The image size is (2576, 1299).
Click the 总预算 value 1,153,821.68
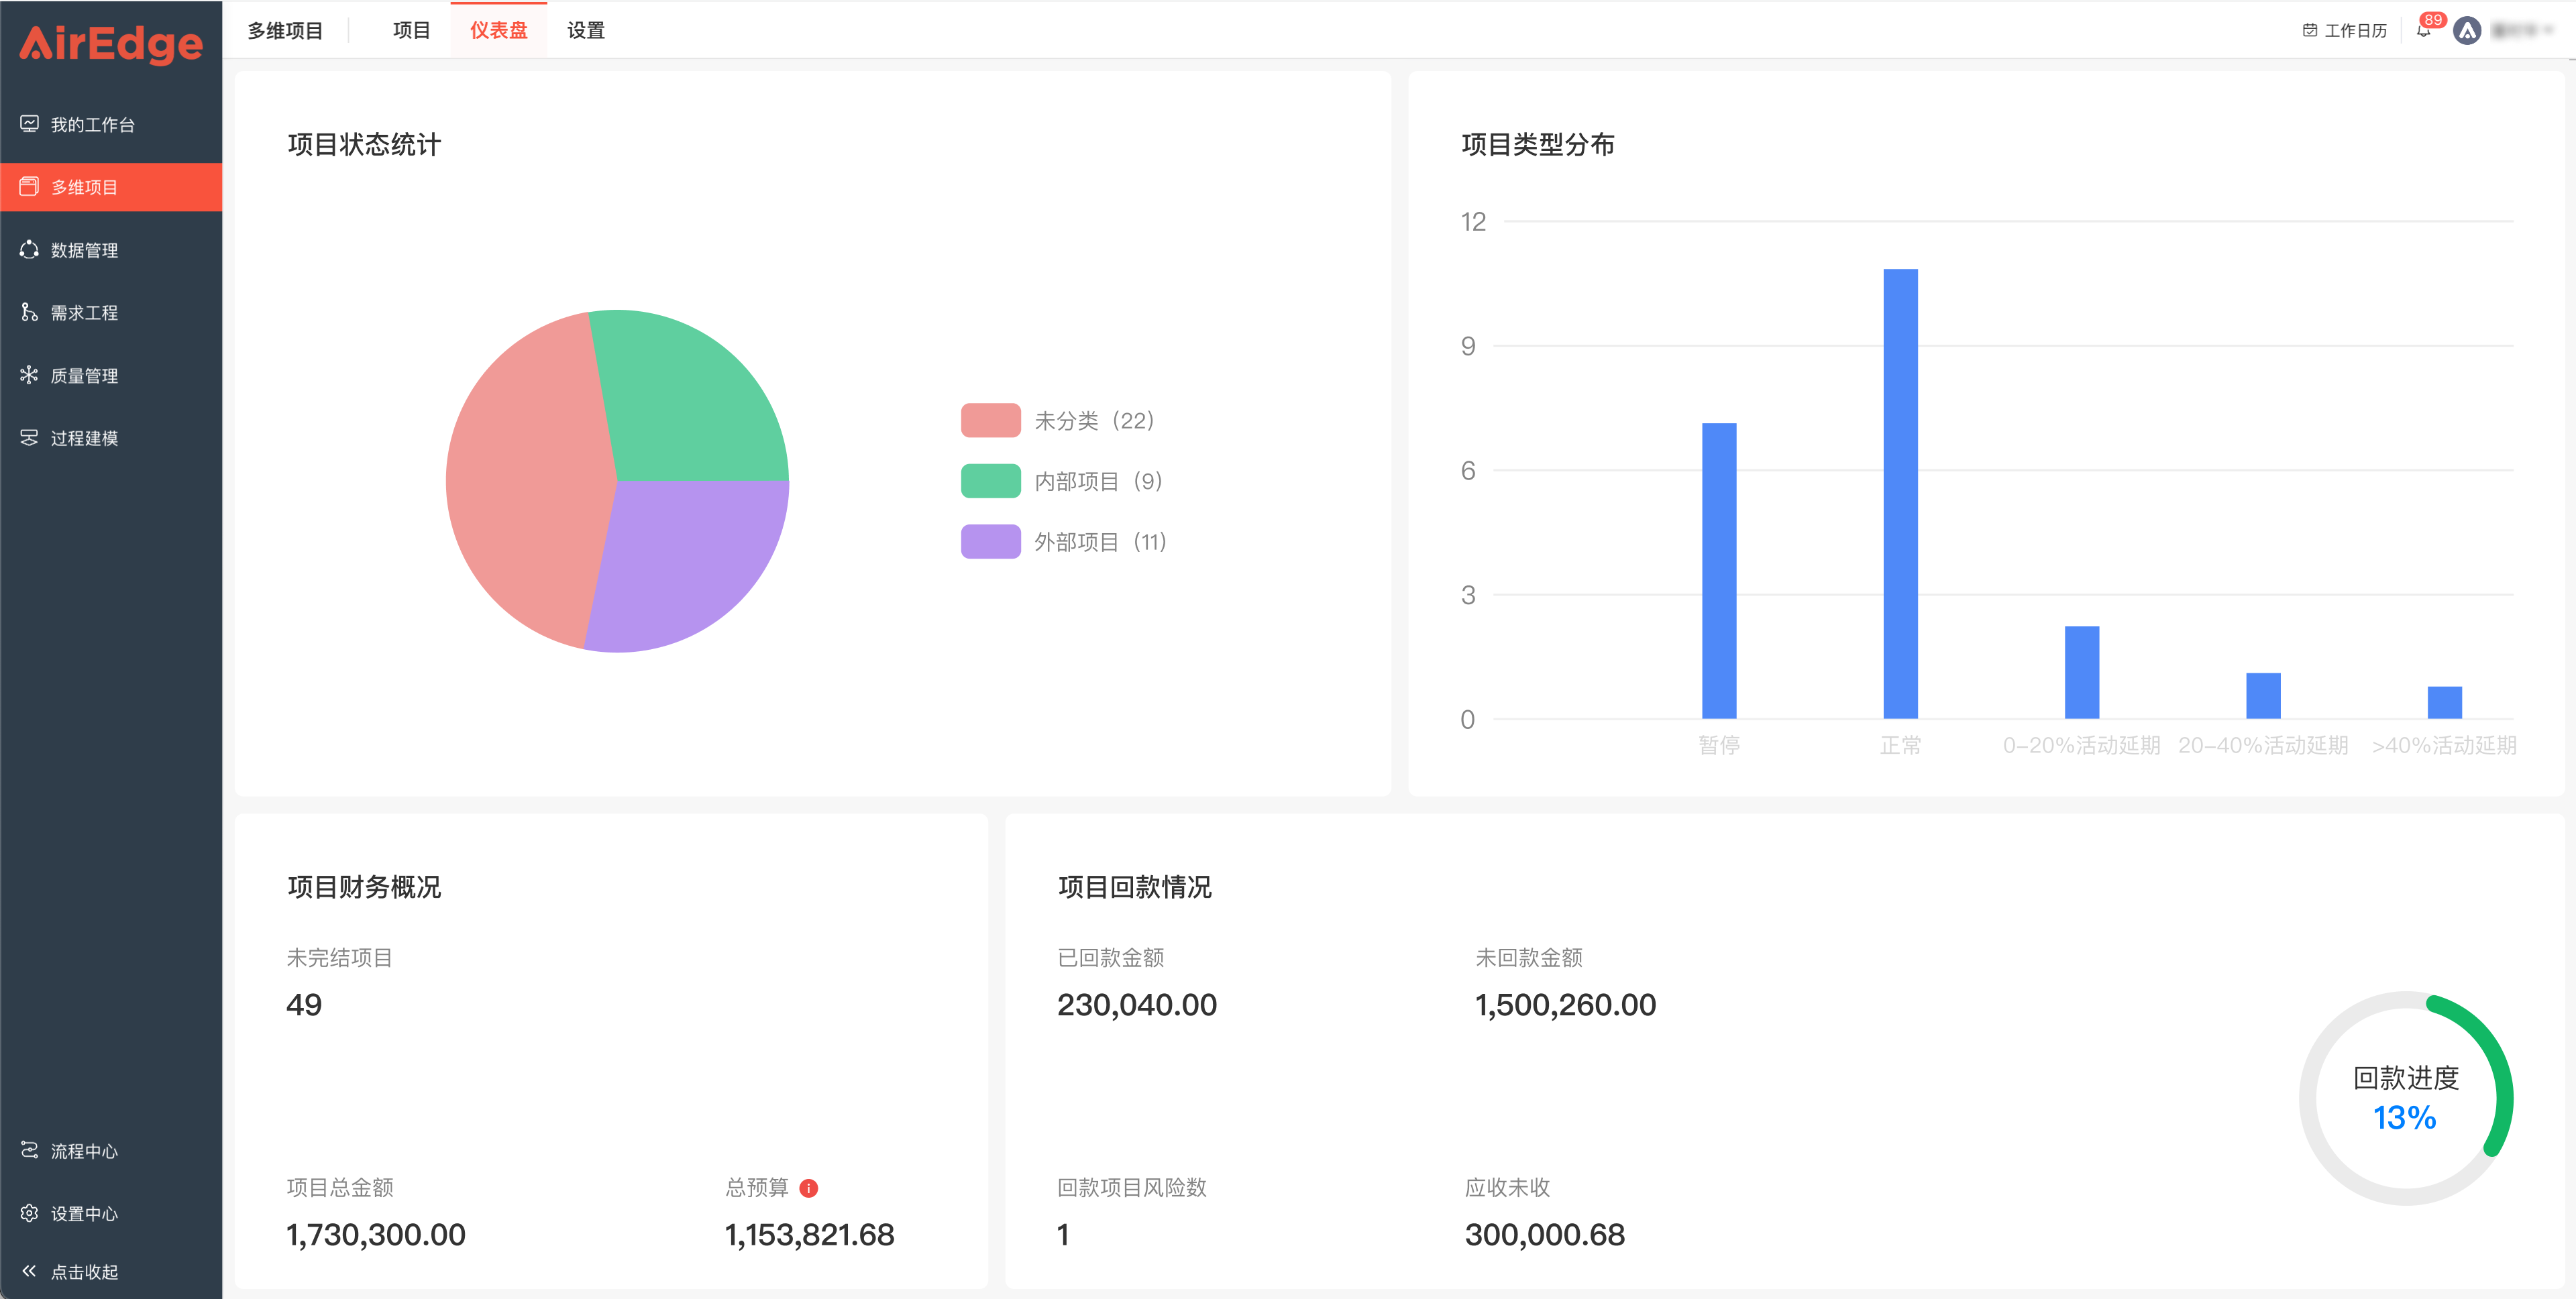[x=809, y=1235]
